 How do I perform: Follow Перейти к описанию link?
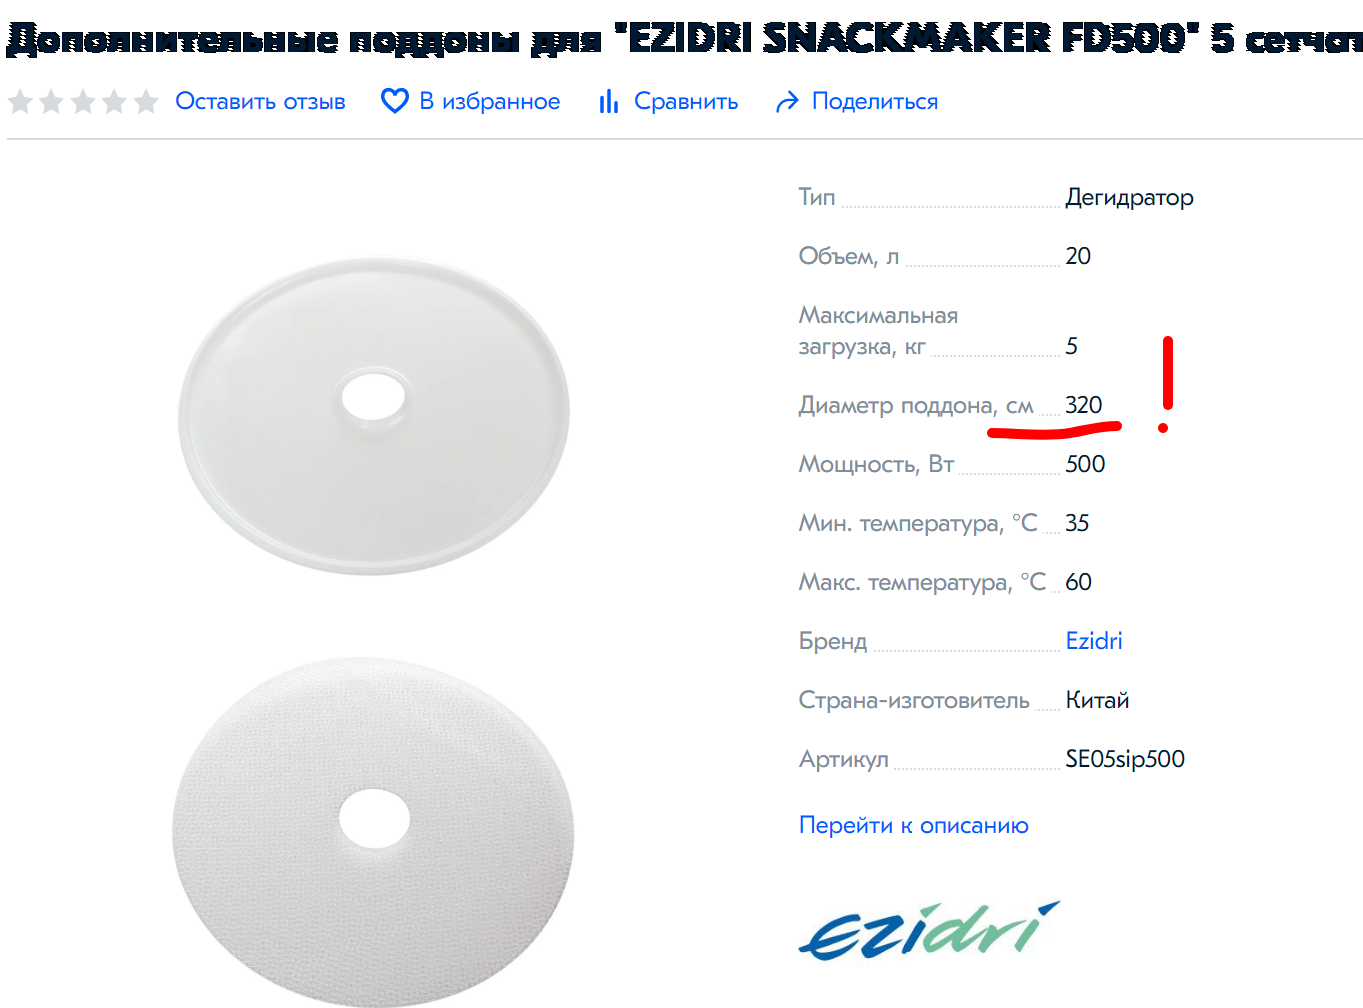914,825
